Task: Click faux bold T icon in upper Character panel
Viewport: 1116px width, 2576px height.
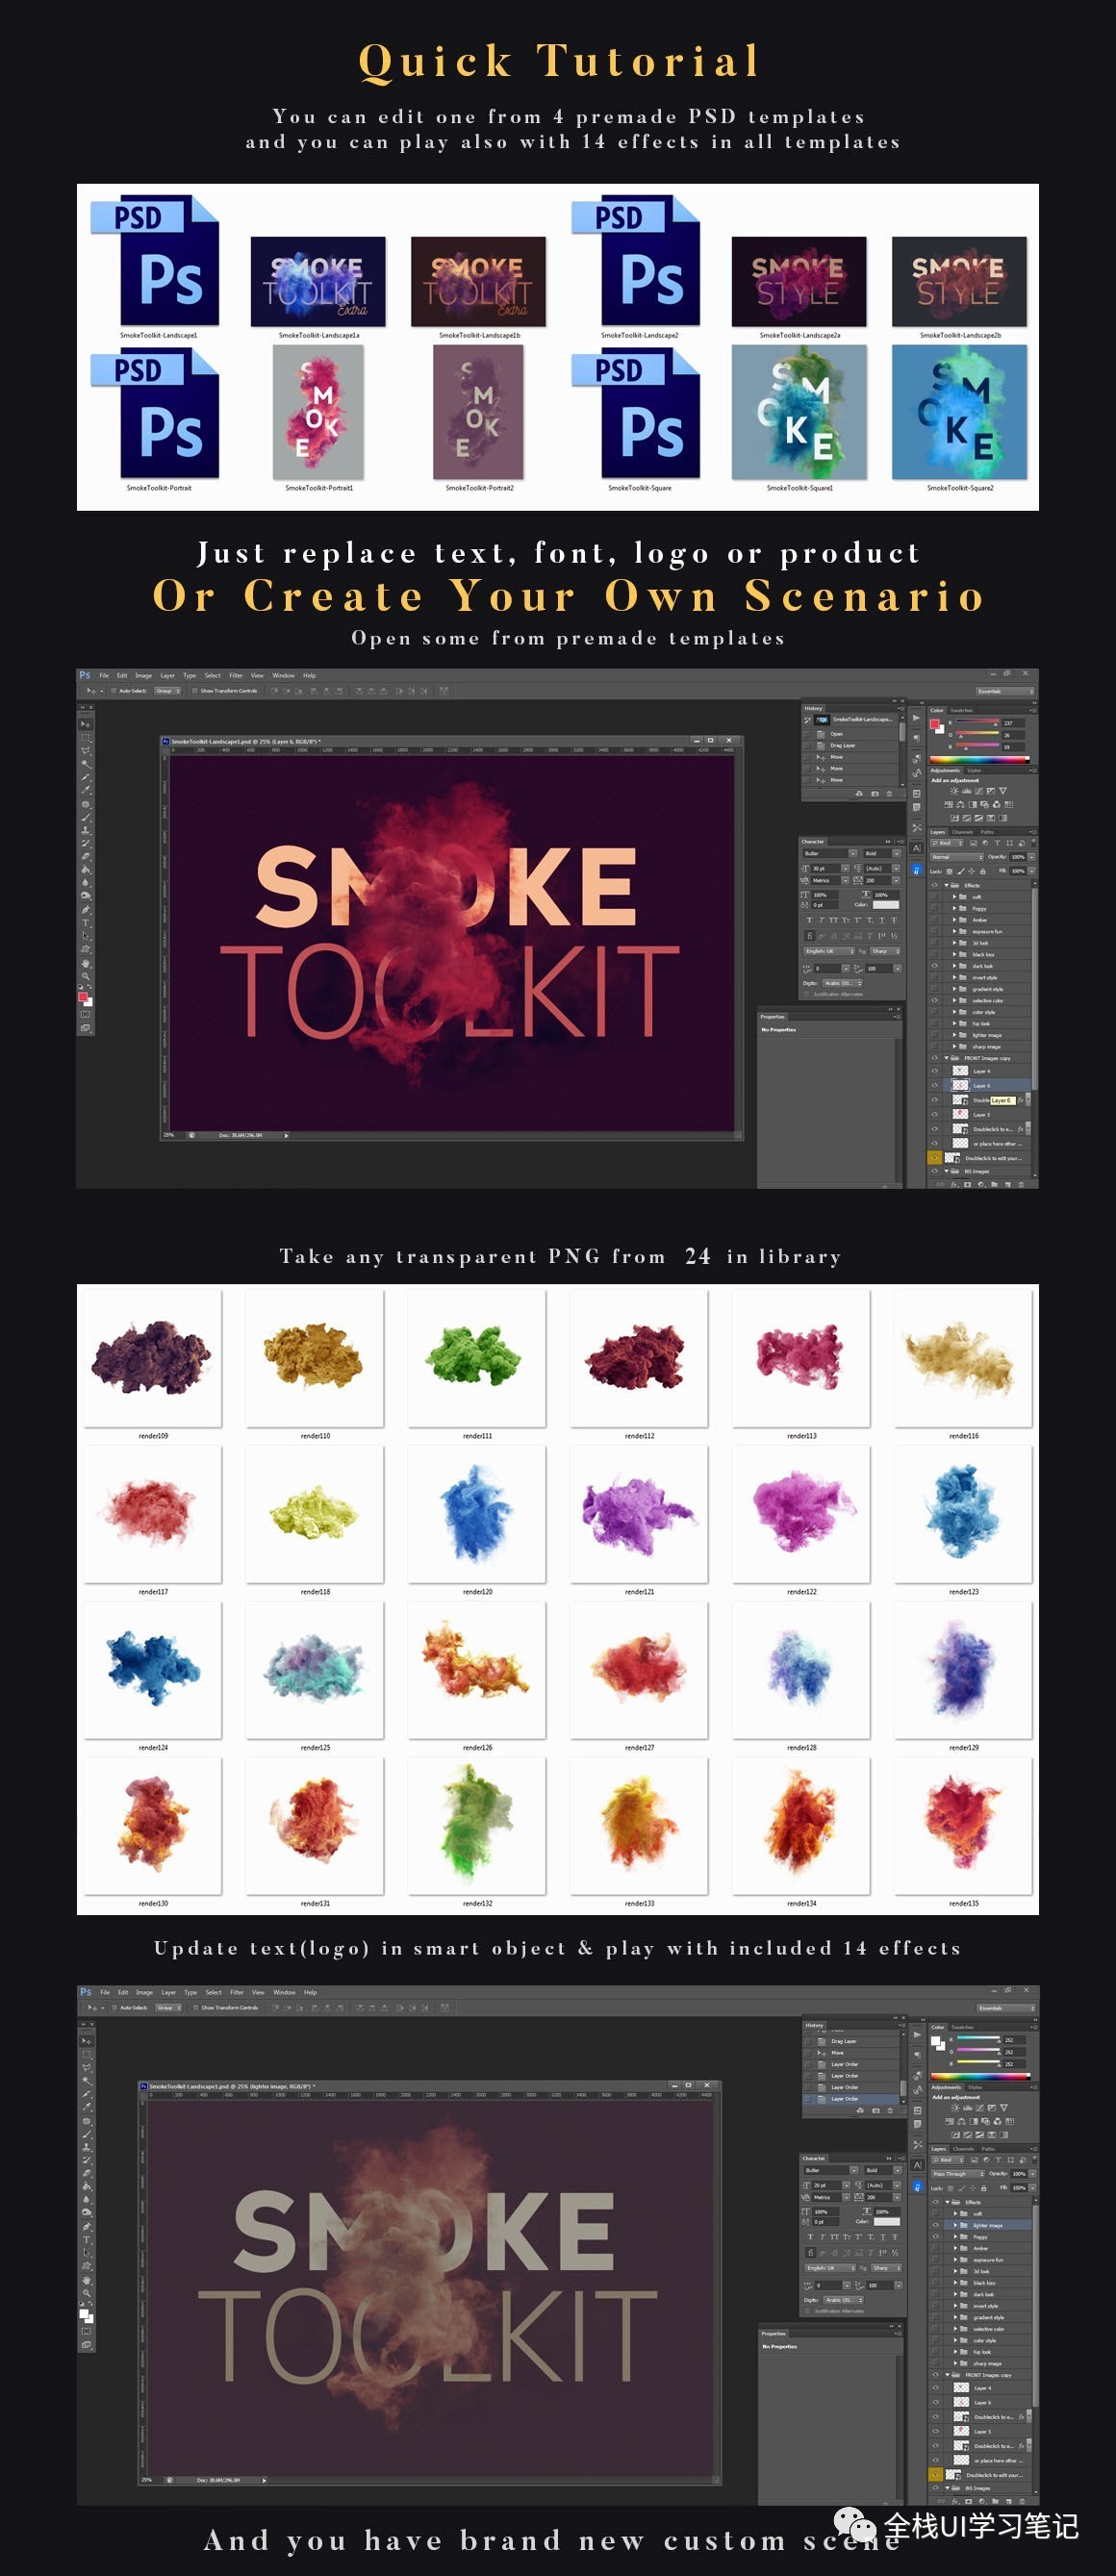Action: coord(810,921)
